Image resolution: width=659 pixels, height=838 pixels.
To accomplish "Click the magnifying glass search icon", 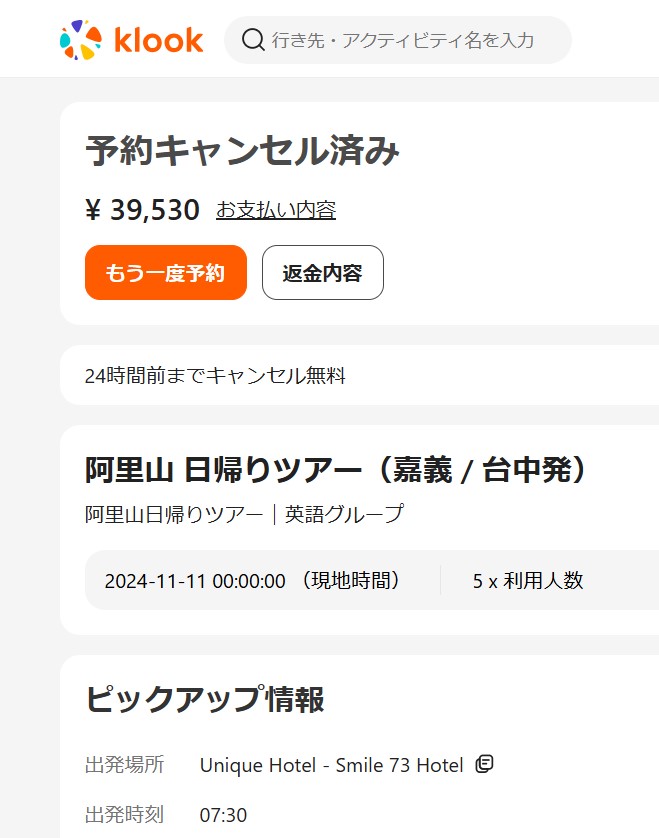I will 254,40.
